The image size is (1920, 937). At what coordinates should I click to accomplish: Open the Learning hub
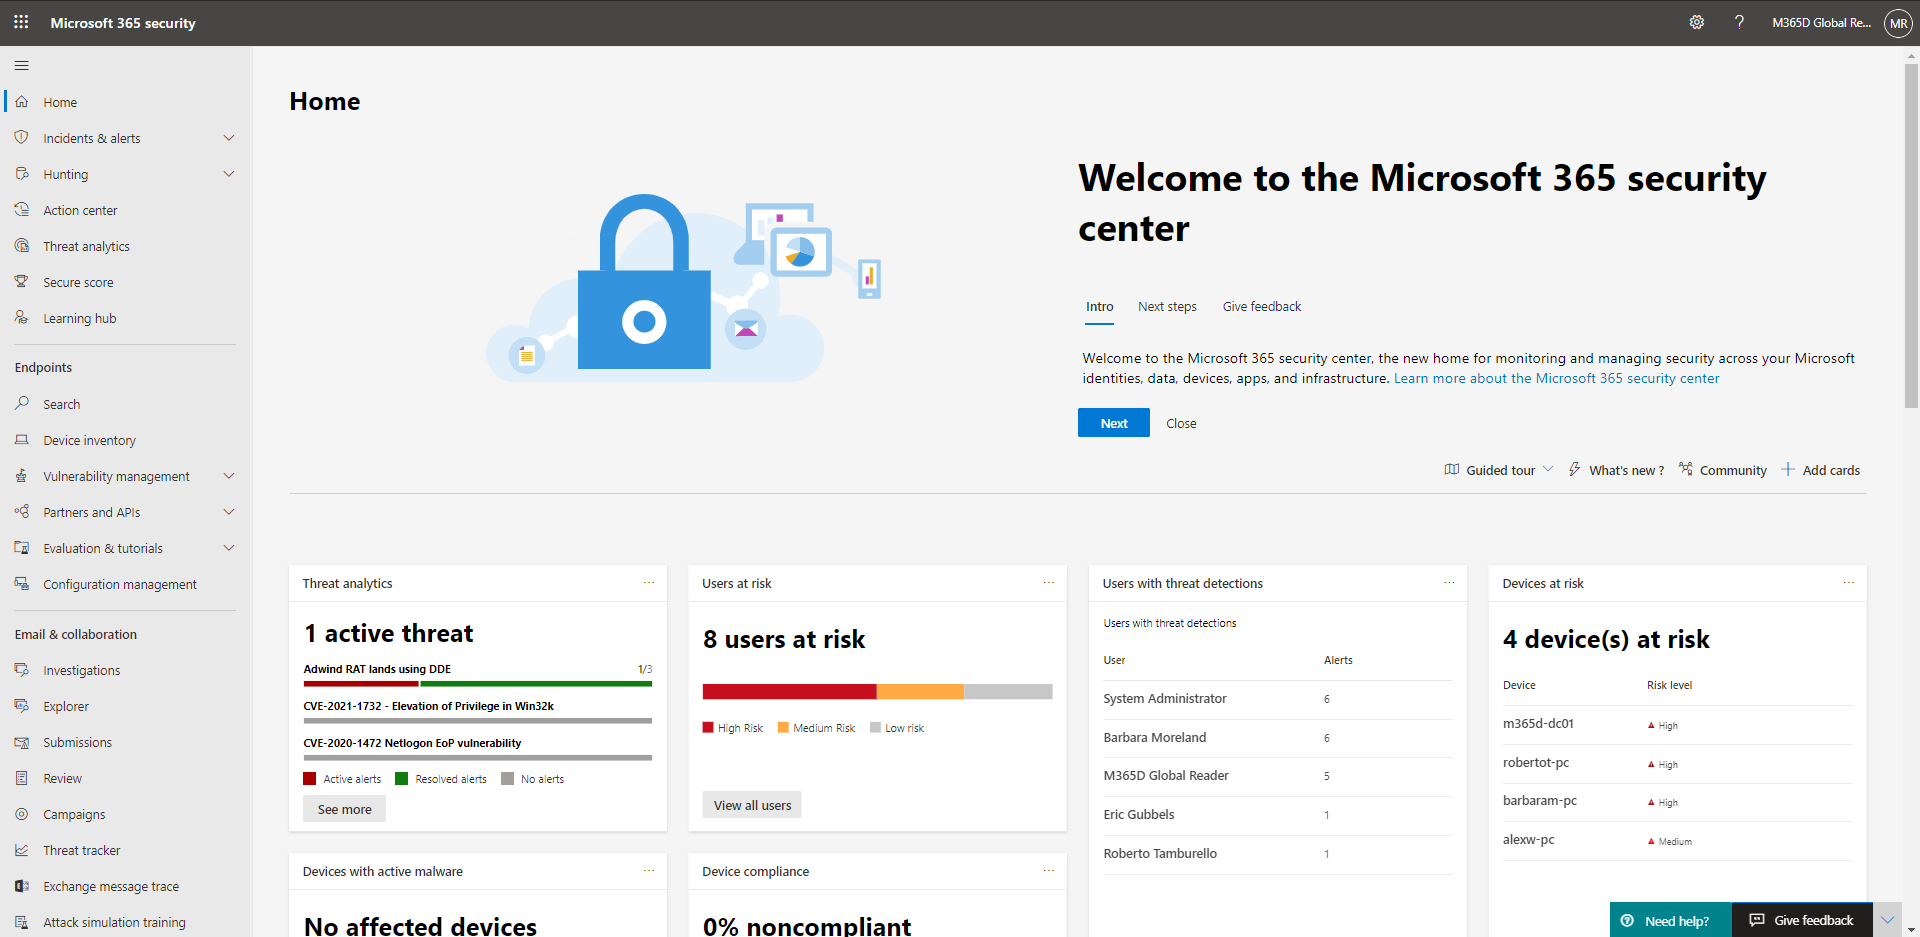(x=79, y=317)
